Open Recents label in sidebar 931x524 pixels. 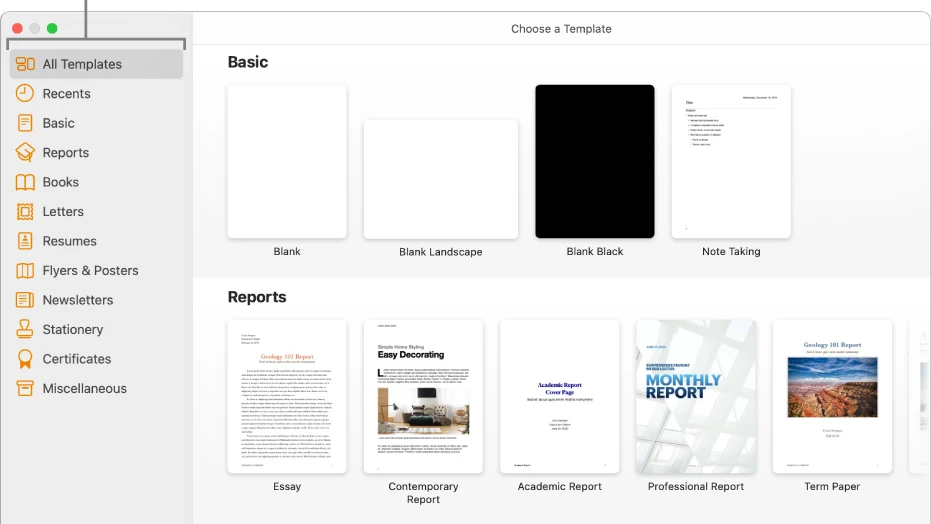coord(66,94)
